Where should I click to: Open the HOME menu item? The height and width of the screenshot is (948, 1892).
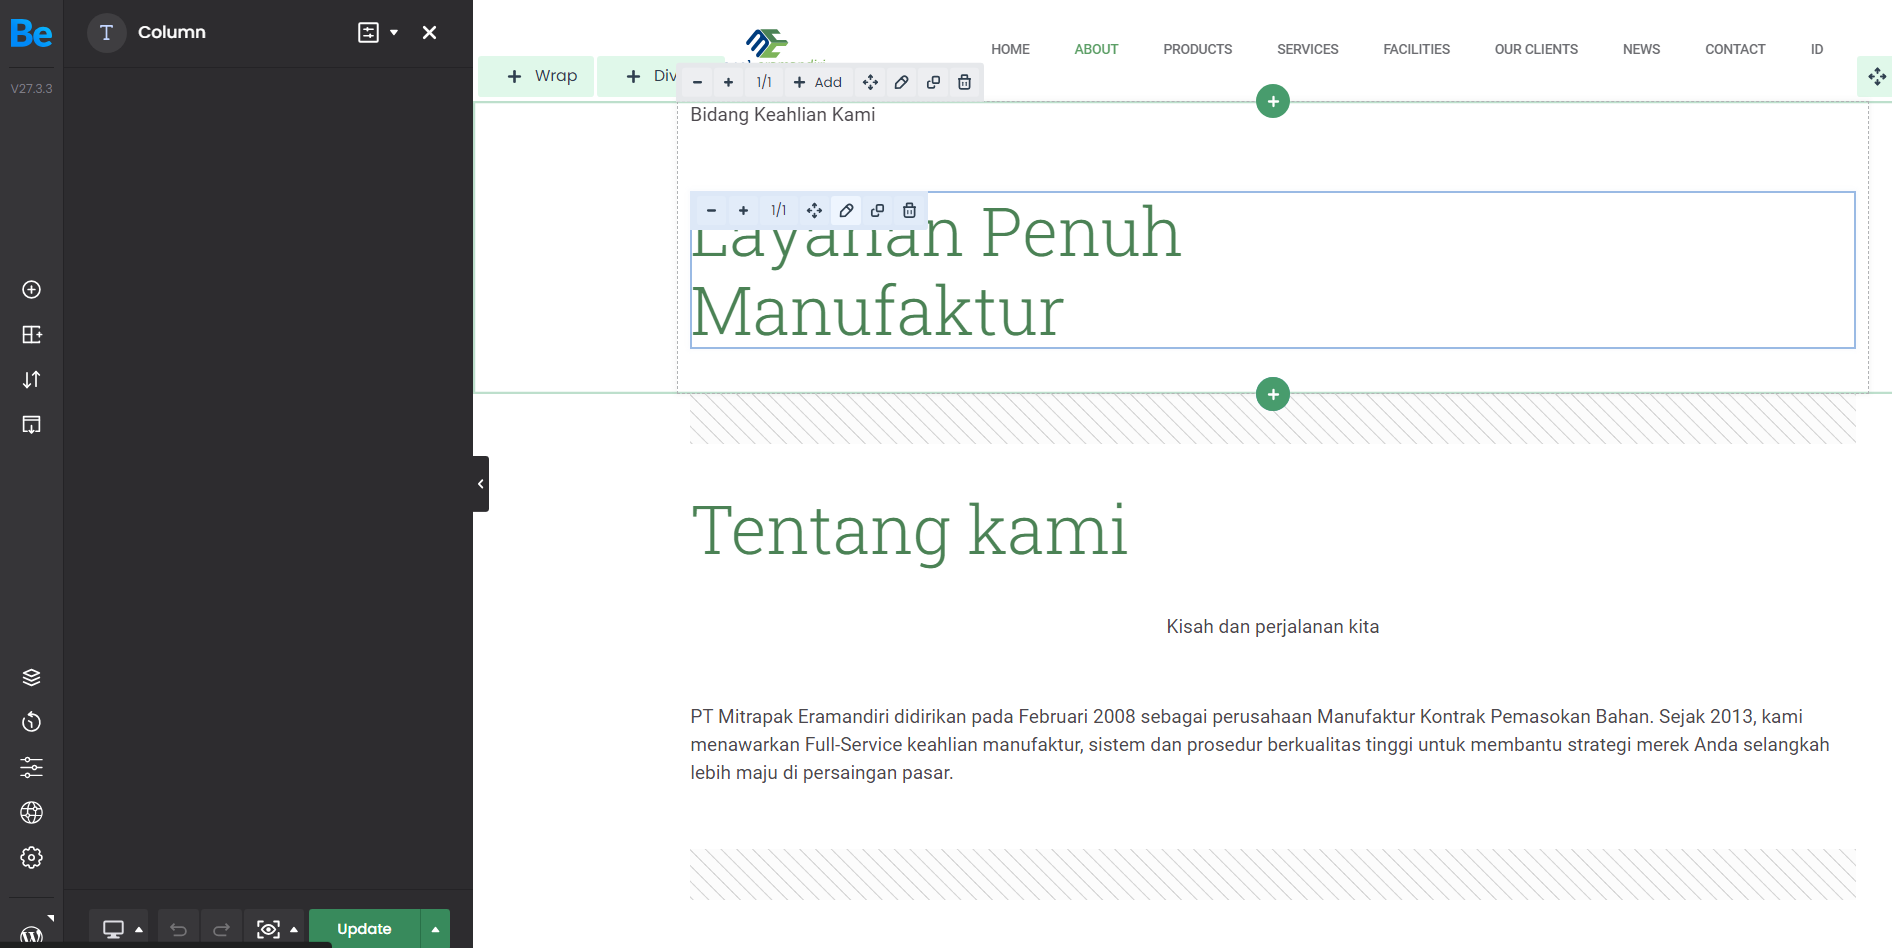[x=1010, y=49]
